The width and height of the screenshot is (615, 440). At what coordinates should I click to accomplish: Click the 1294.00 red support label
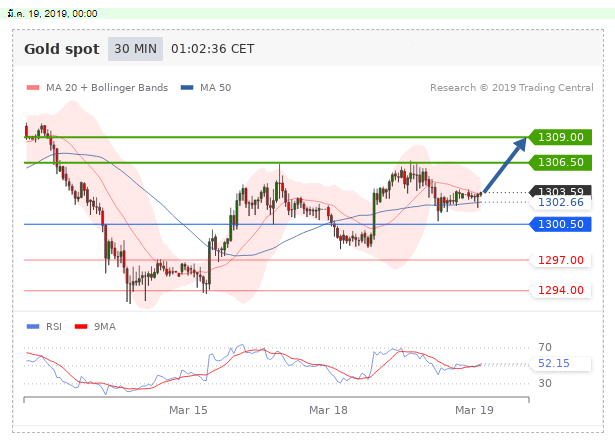click(560, 290)
